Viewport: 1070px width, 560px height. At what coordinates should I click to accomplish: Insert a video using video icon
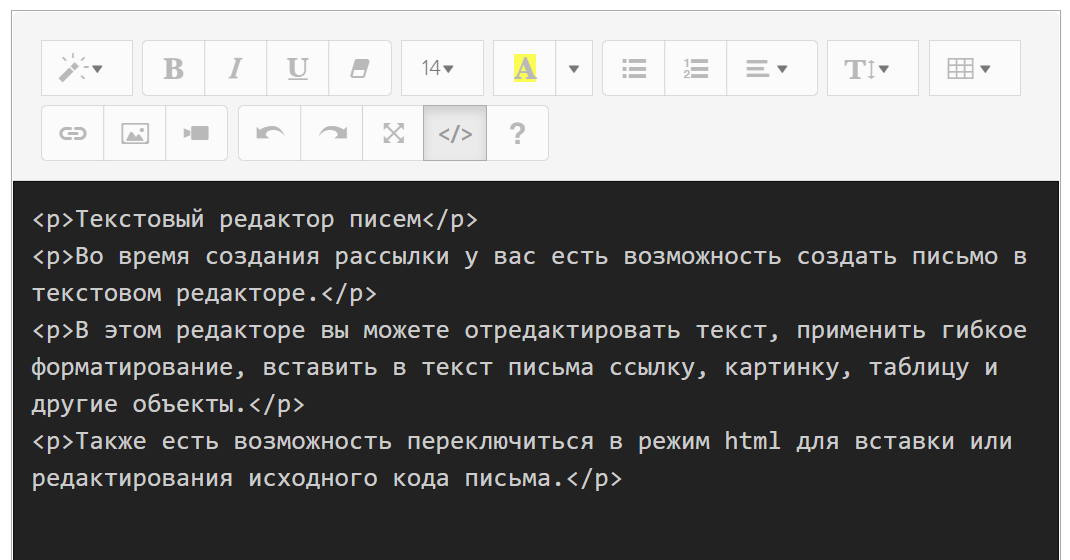click(196, 133)
